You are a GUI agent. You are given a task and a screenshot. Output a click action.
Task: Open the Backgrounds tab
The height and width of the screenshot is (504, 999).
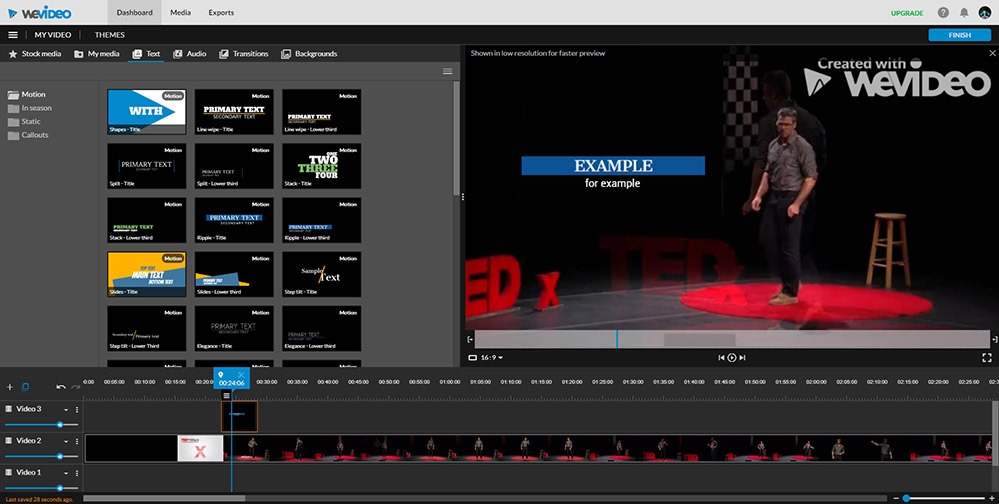310,54
